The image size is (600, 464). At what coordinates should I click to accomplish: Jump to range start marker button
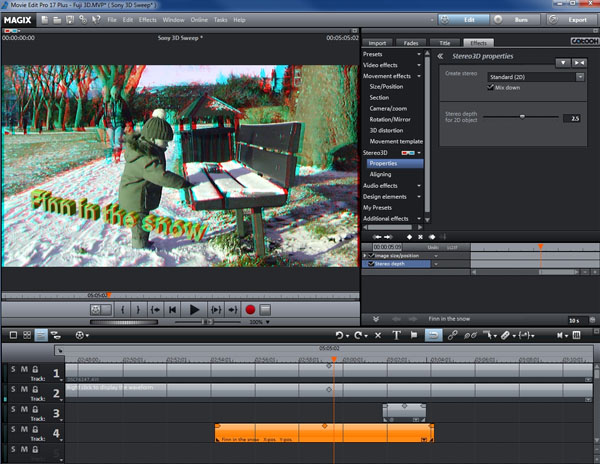[155, 309]
